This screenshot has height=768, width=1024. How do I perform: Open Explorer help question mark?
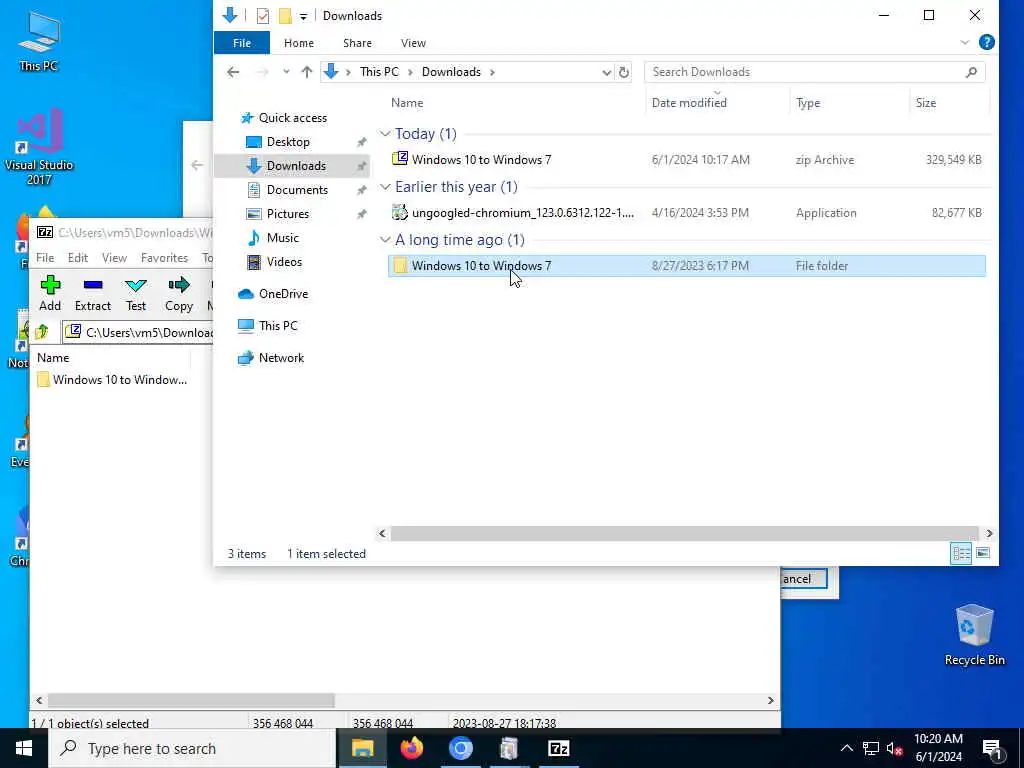tap(987, 42)
